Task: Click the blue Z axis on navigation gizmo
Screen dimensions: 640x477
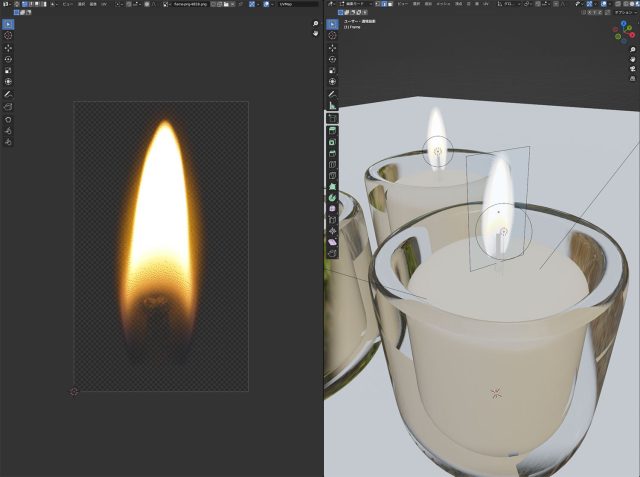Action: [624, 23]
